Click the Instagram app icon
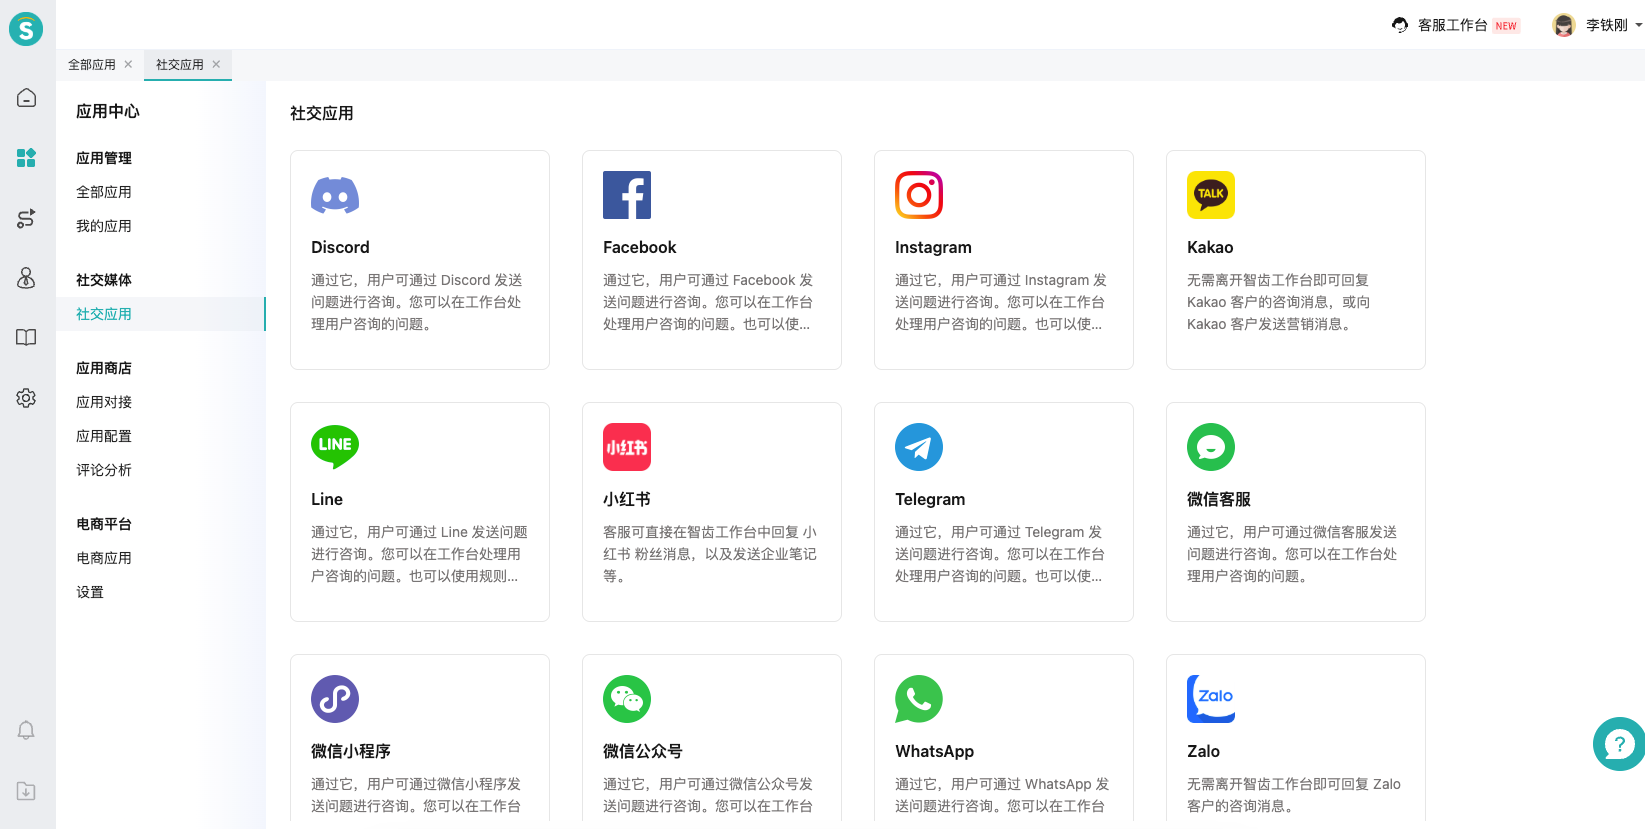1645x829 pixels. pos(919,195)
